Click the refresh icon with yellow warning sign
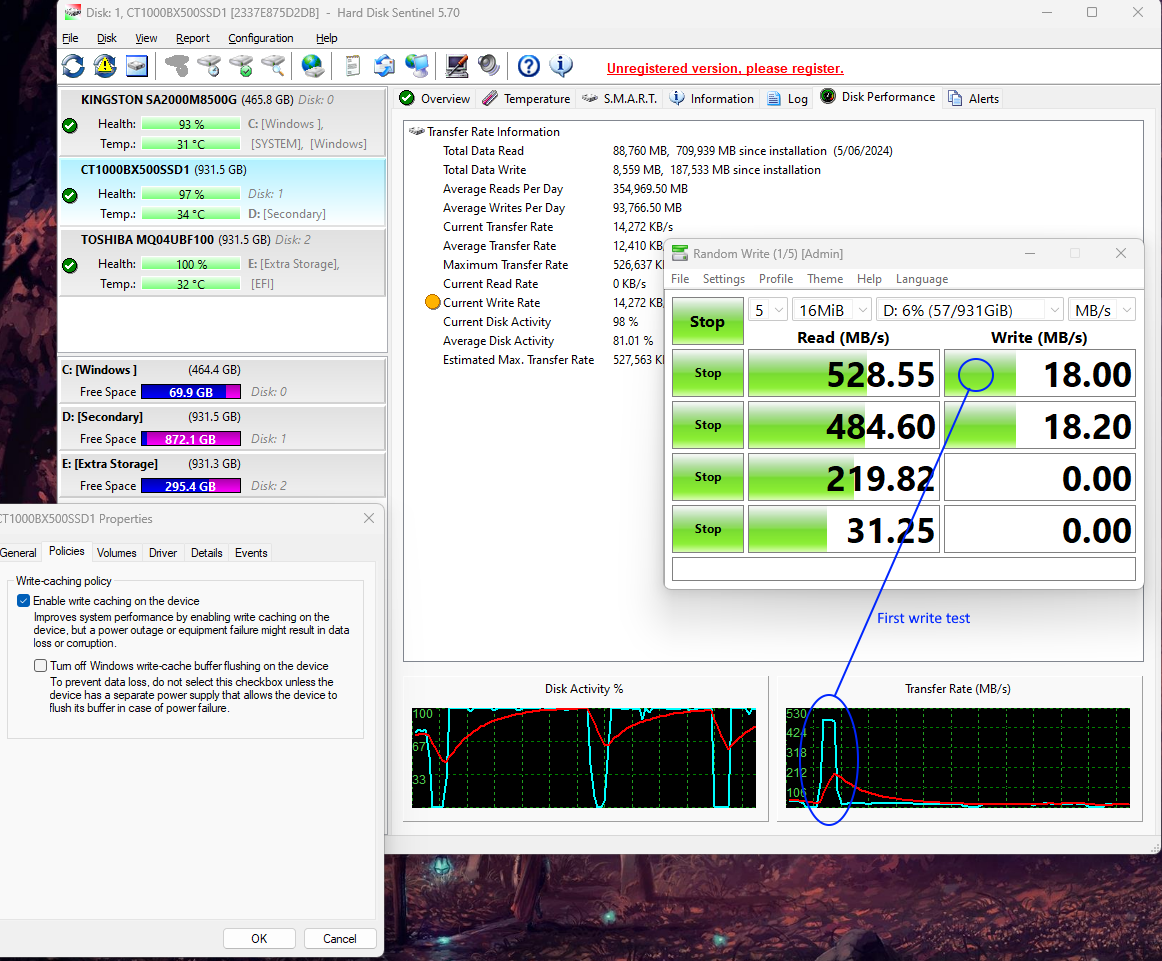 (104, 66)
